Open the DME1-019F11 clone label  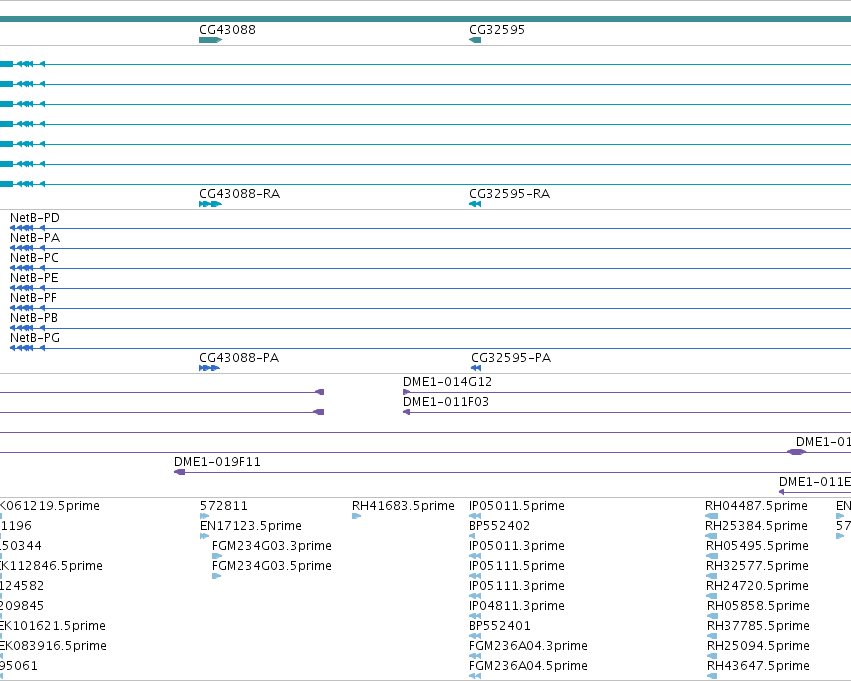(x=217, y=462)
